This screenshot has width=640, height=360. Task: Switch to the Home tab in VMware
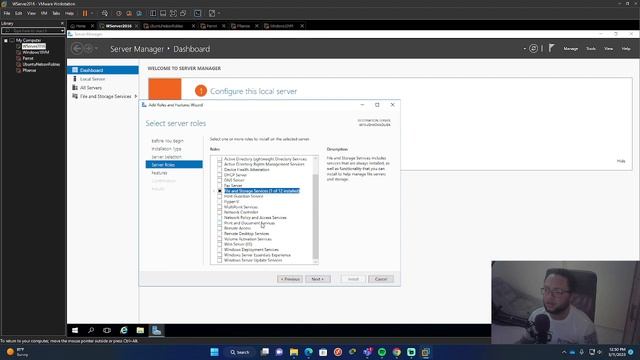coord(81,26)
